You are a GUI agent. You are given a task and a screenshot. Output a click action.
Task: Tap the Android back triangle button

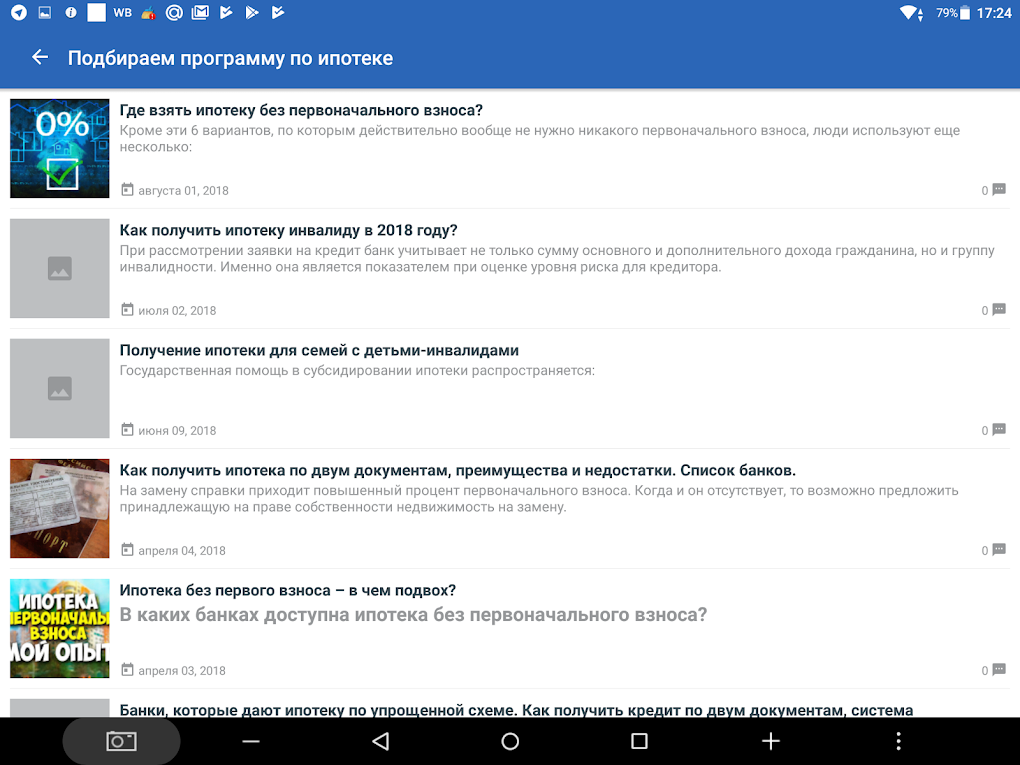381,741
